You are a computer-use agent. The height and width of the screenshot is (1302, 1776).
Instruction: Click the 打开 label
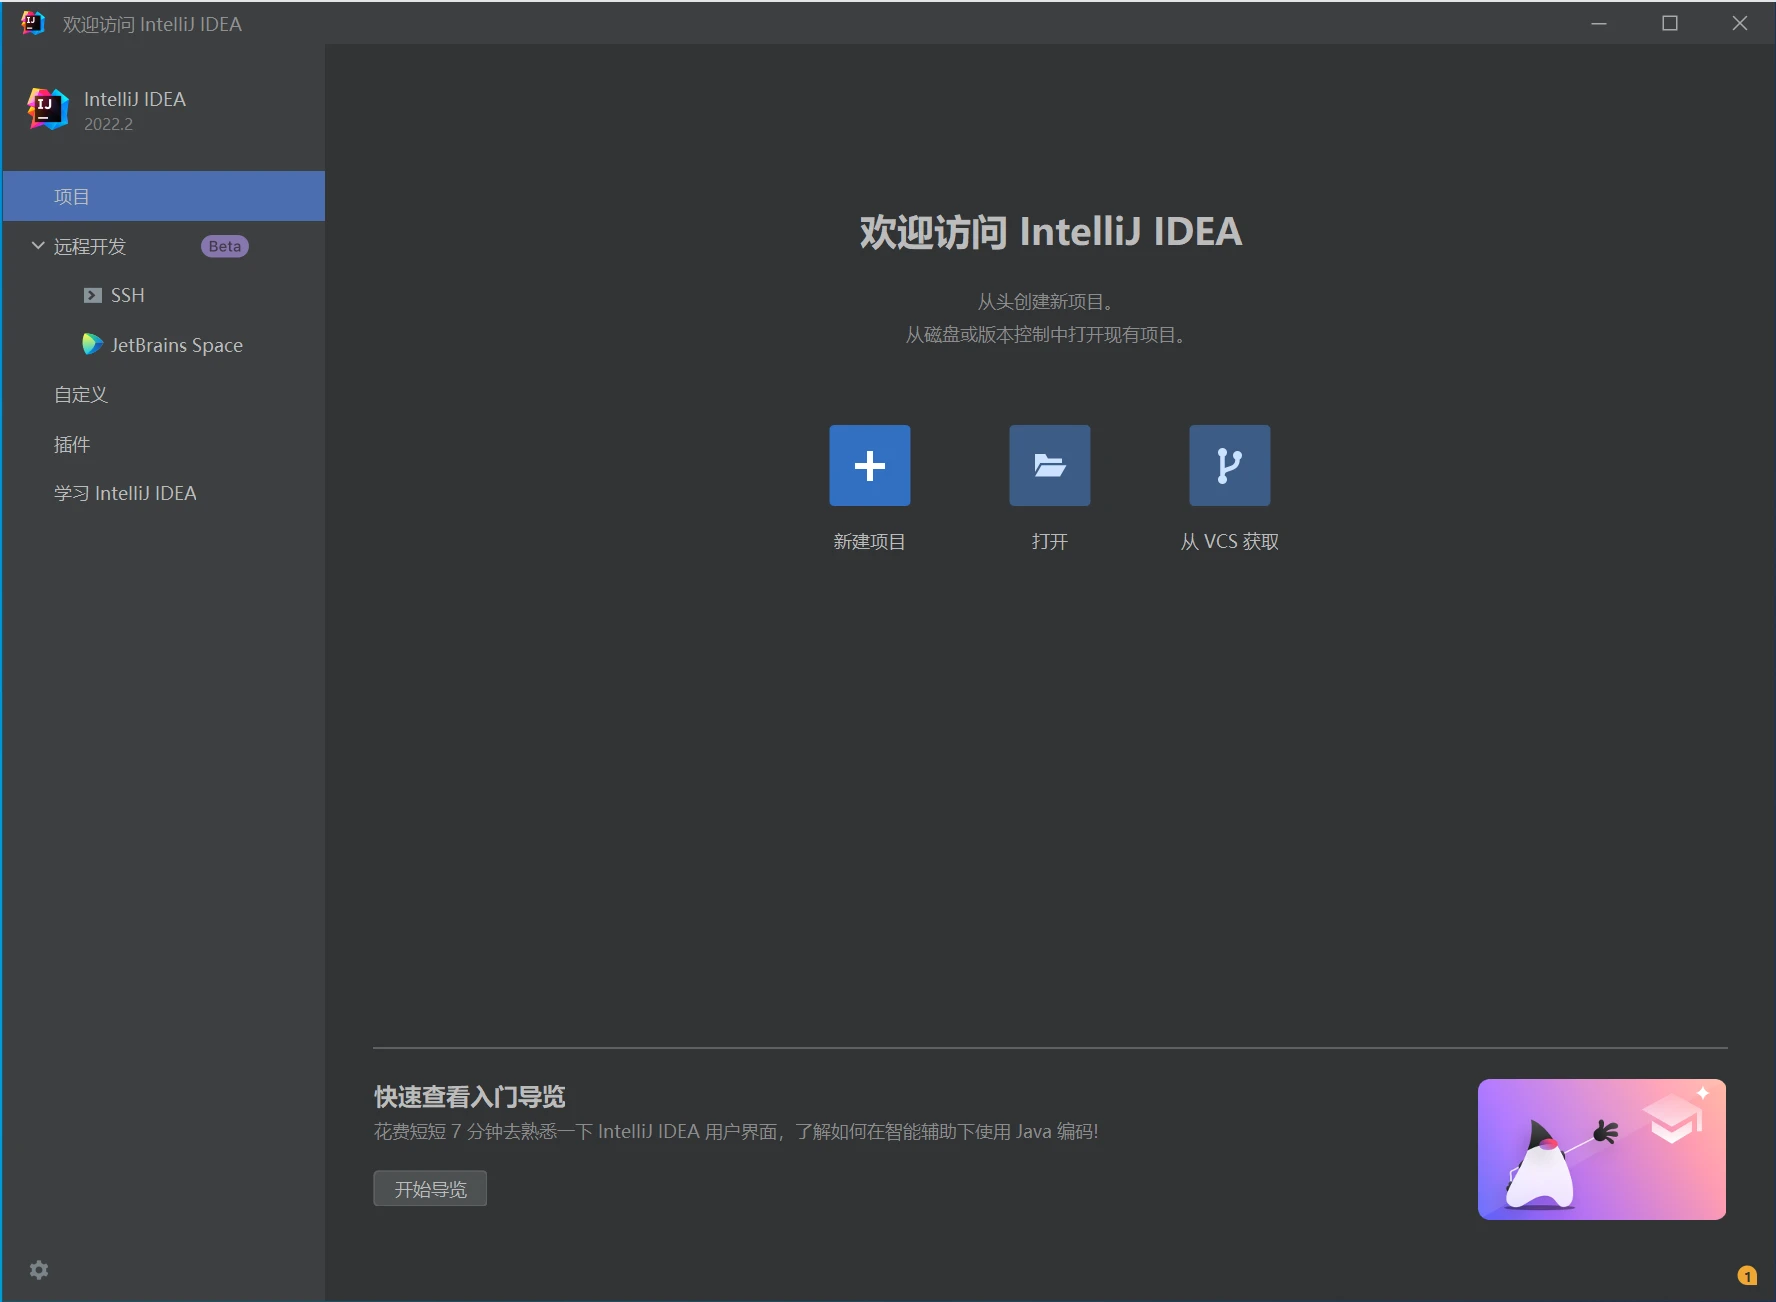click(x=1049, y=541)
